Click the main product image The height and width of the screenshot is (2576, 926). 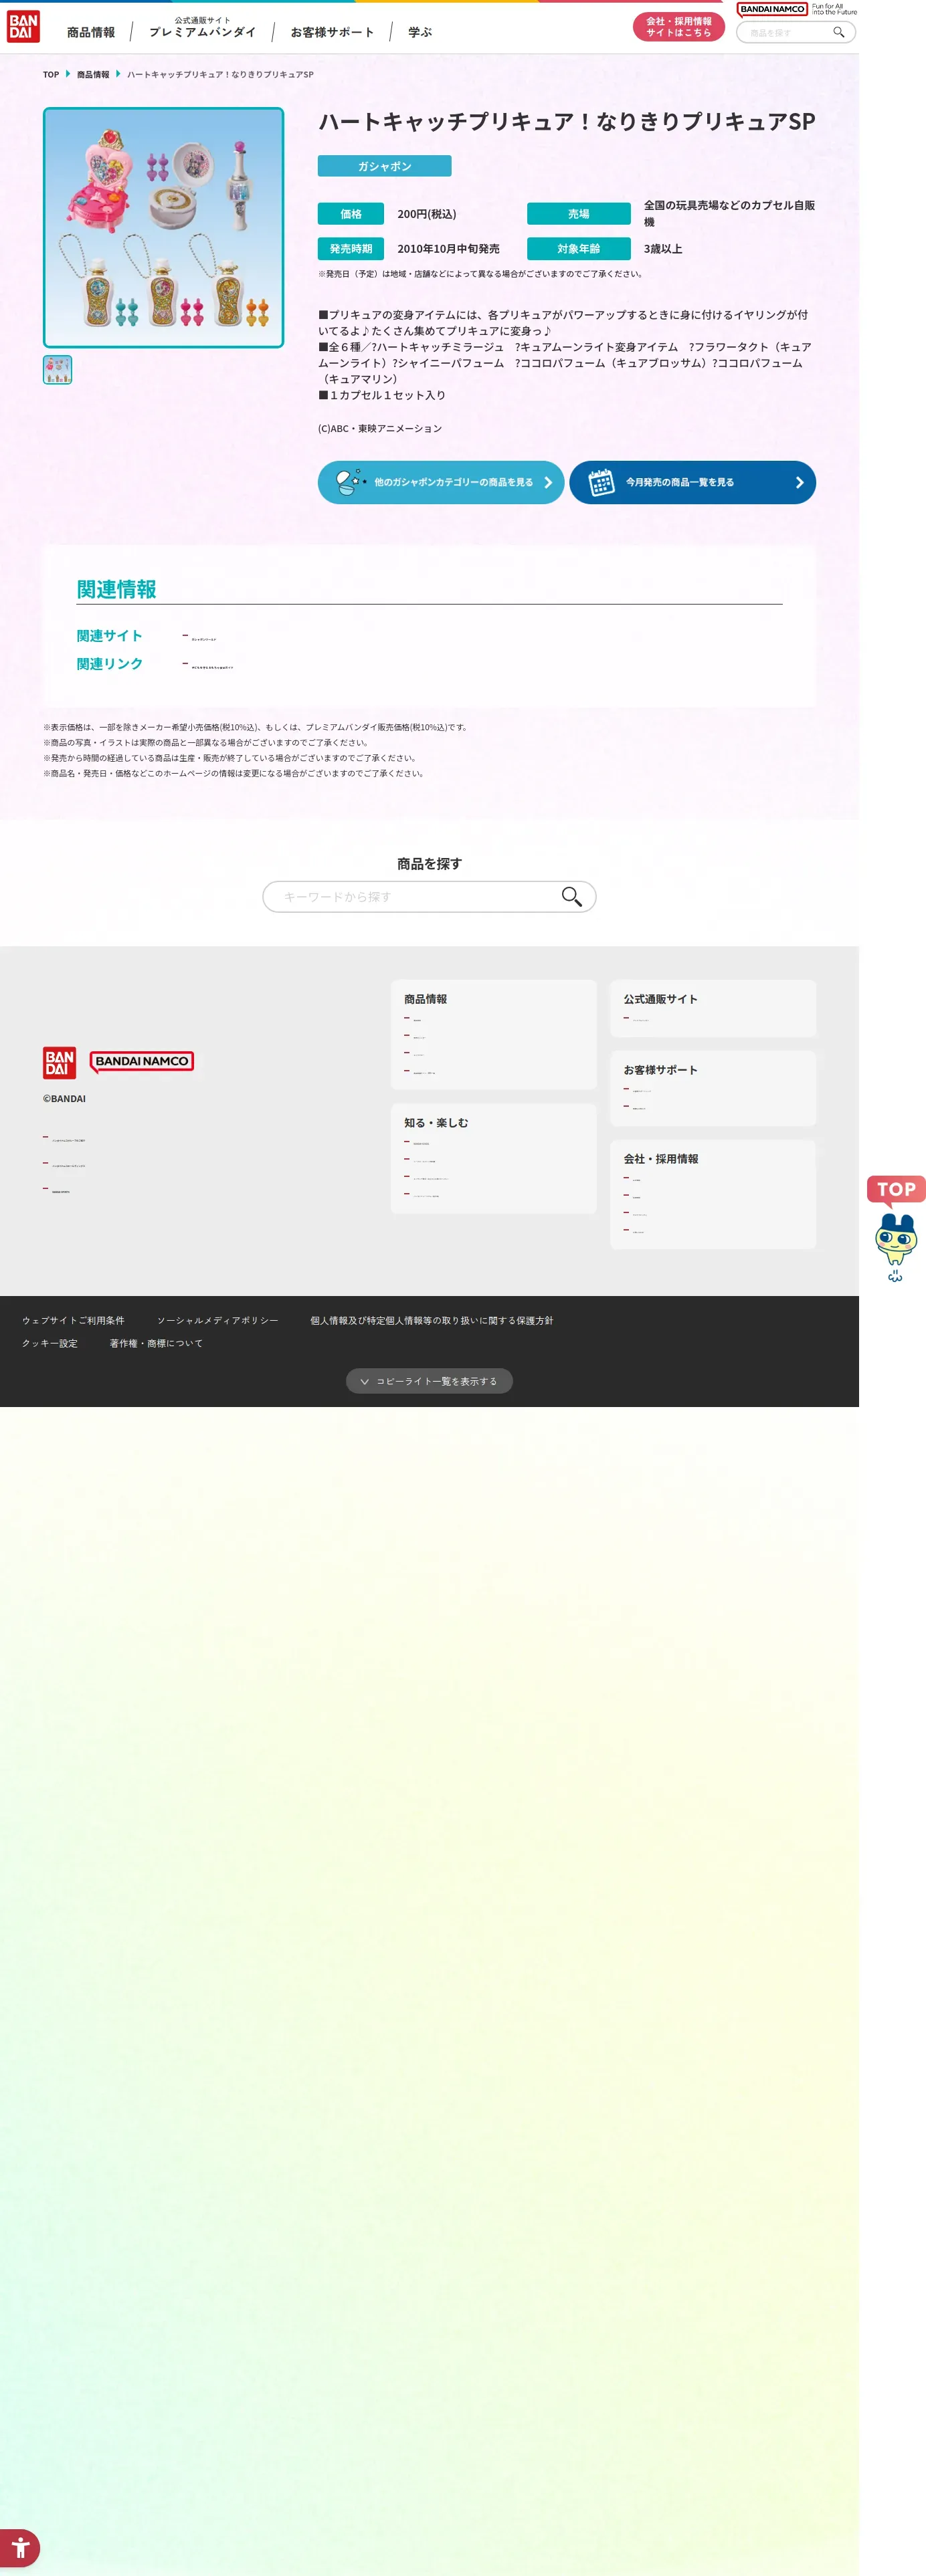[164, 228]
